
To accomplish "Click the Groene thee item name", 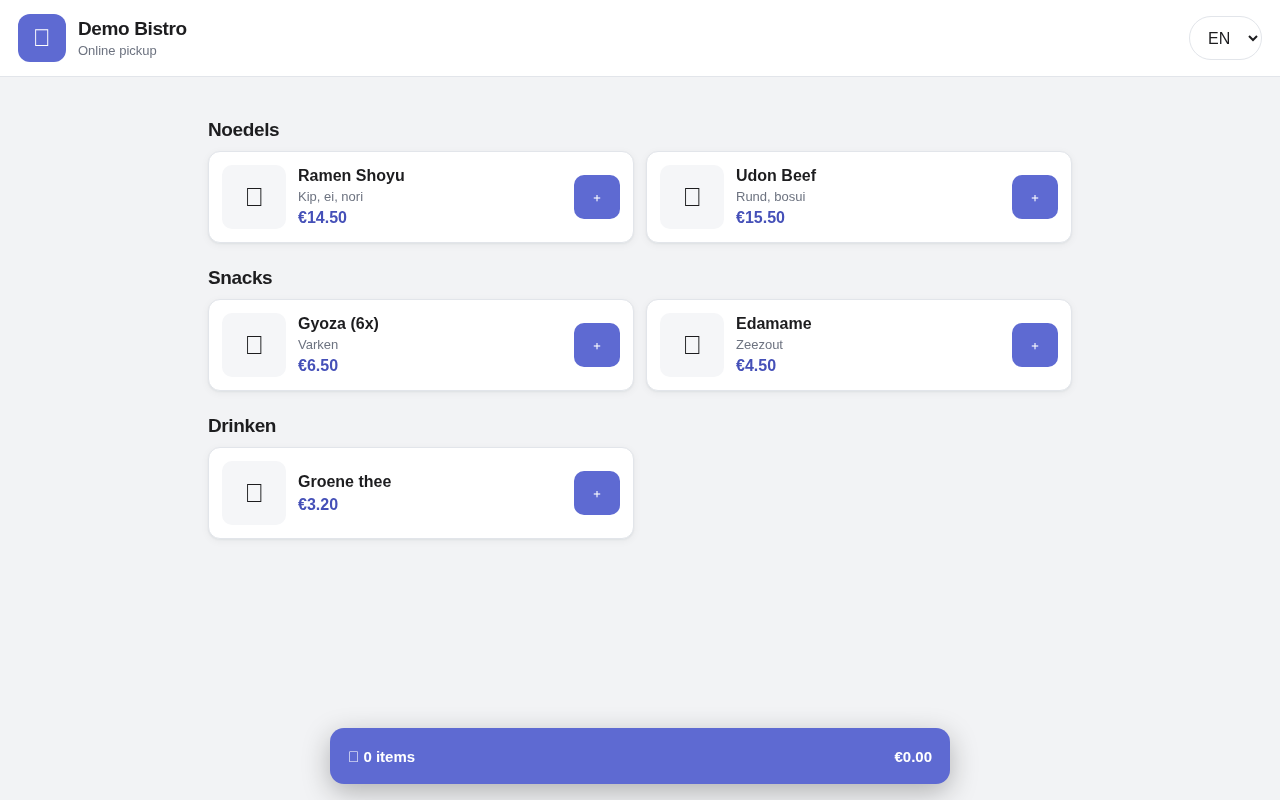I will point(344,482).
